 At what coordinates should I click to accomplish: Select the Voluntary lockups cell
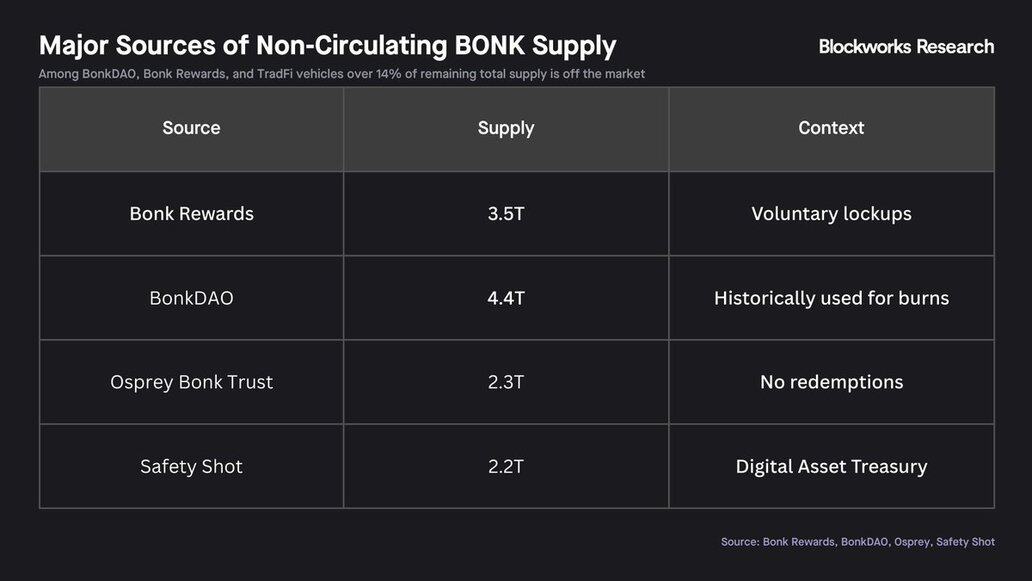point(831,214)
